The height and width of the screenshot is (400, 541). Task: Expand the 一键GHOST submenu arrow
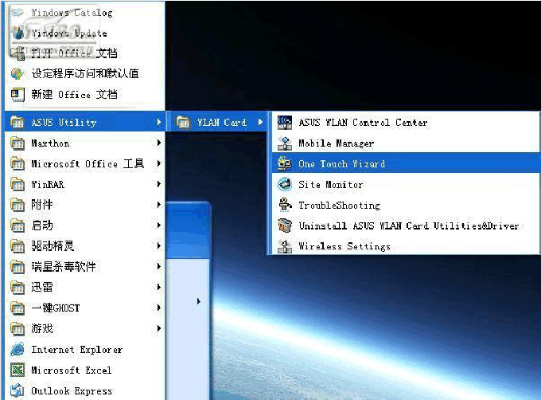[159, 307]
